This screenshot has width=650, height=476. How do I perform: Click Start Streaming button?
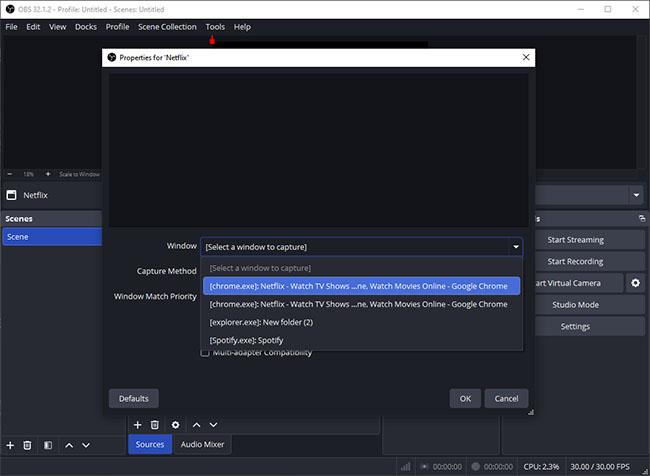(589, 240)
